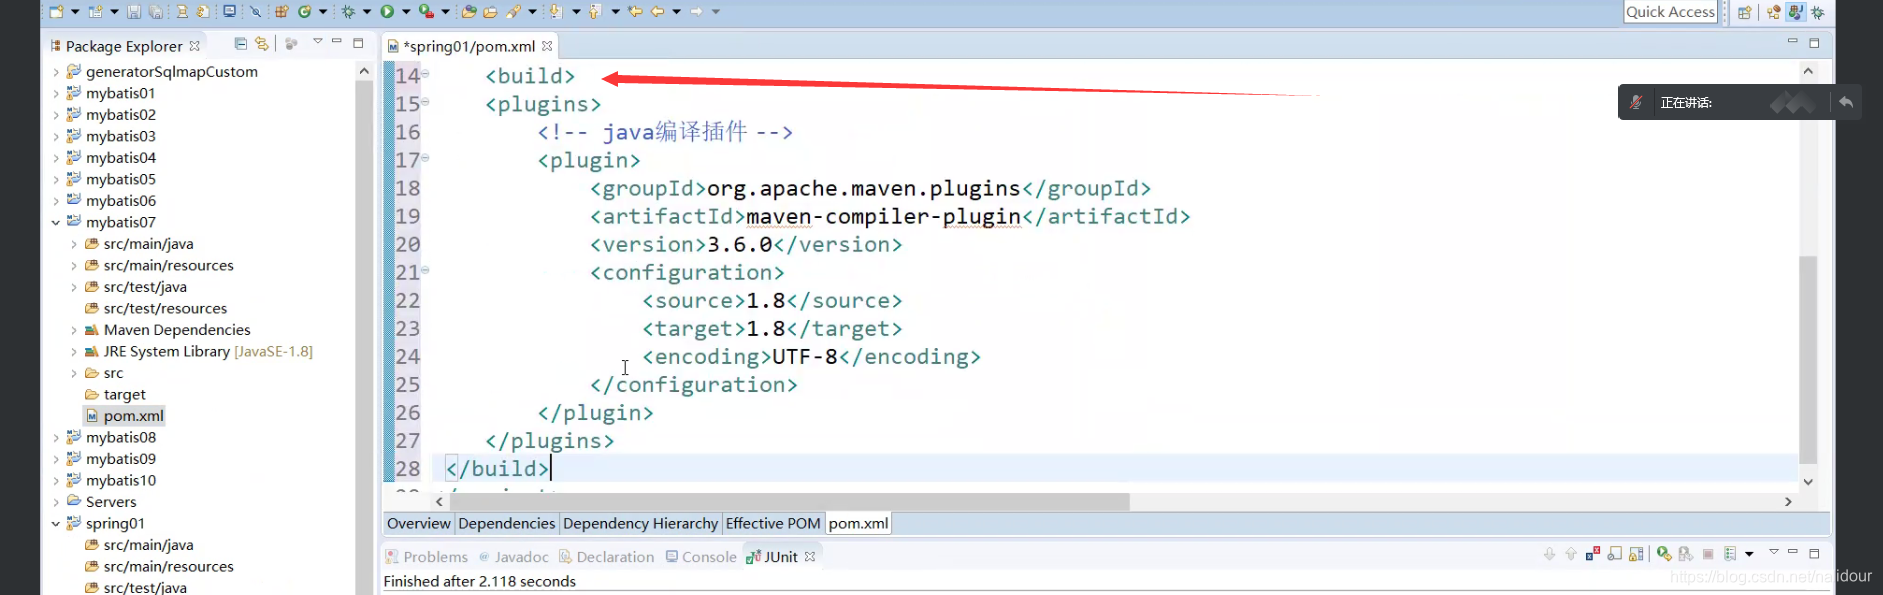Open the JUnit View Menu triangle
Screen dimensions: 1883x595
tap(1774, 552)
